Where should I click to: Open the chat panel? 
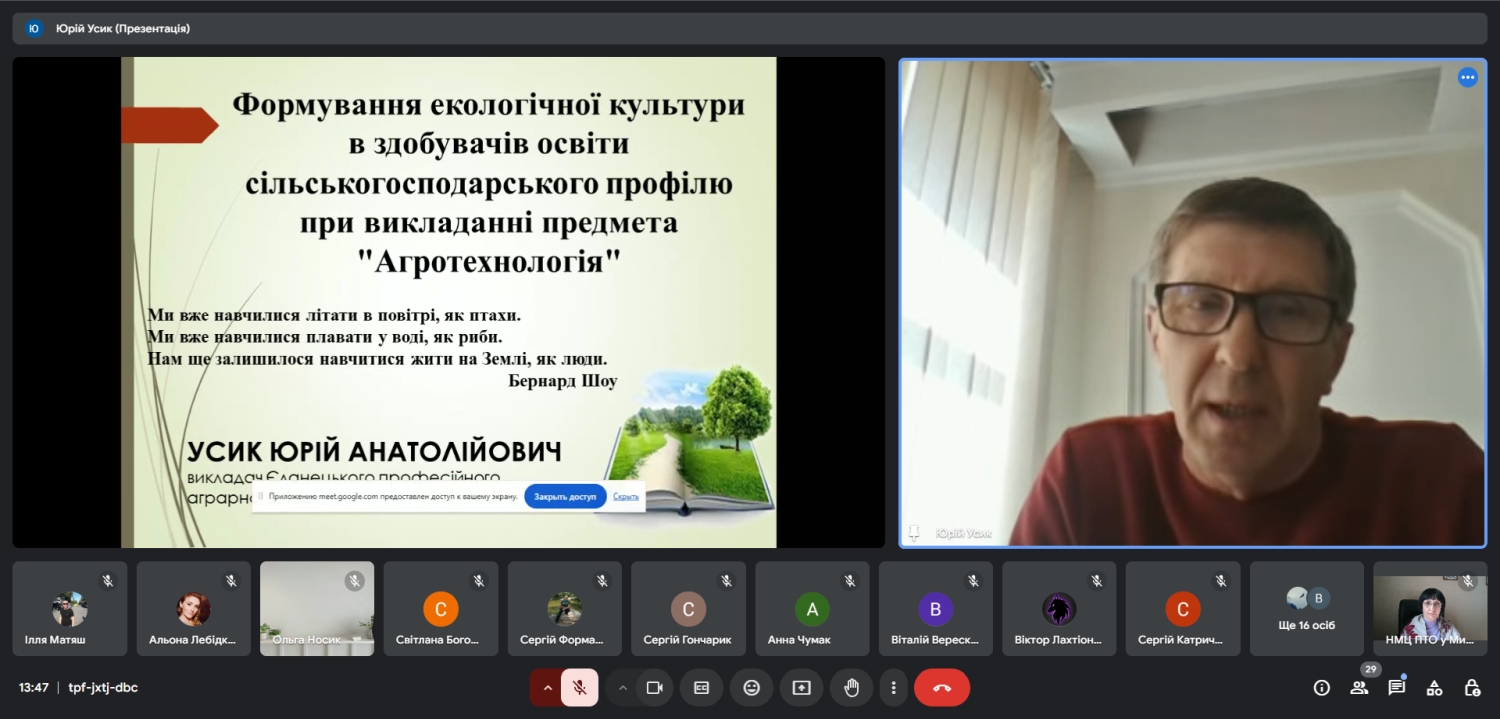pyautogui.click(x=1397, y=688)
